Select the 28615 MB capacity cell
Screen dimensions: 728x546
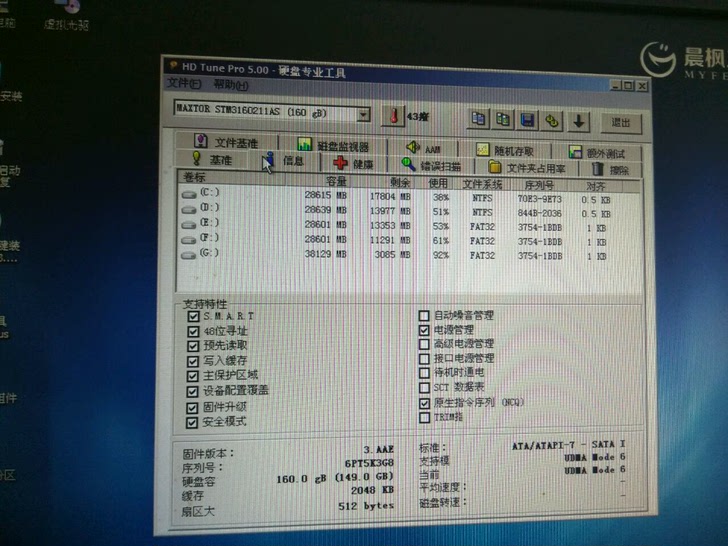pyautogui.click(x=325, y=195)
